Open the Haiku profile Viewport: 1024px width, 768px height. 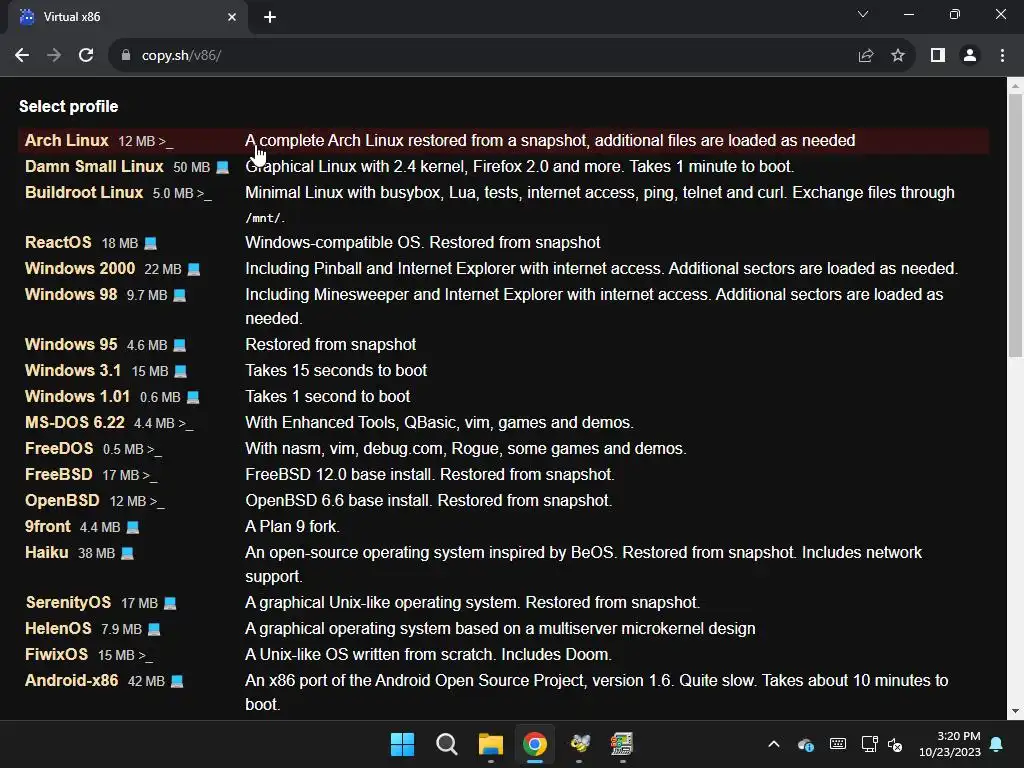pyautogui.click(x=46, y=553)
